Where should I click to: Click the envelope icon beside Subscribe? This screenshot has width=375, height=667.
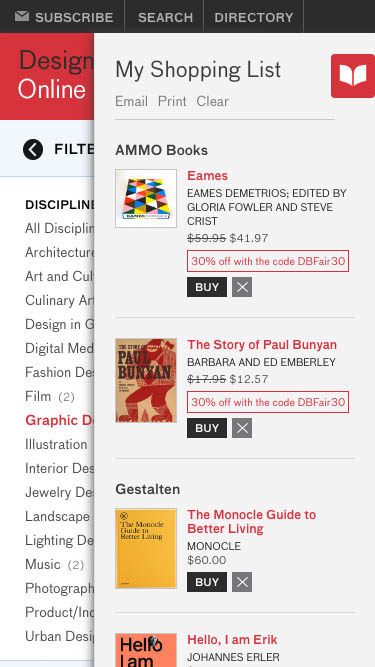point(22,17)
